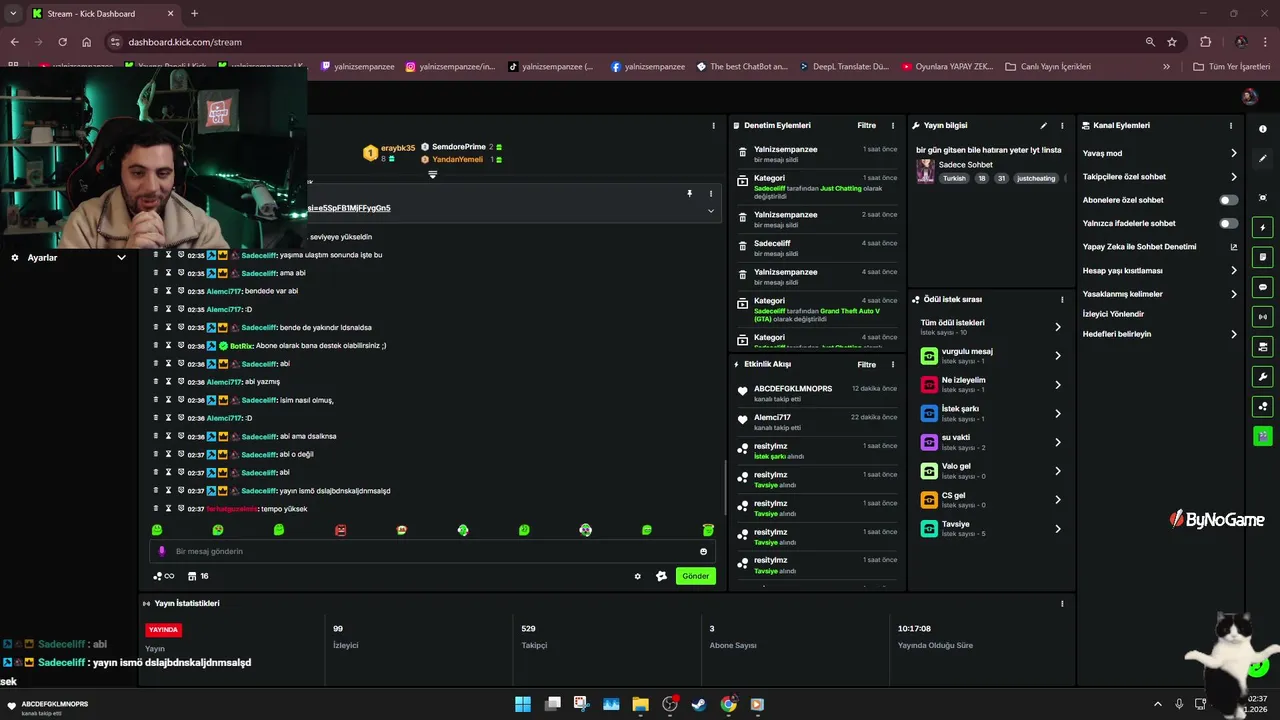This screenshot has width=1280, height=720.
Task: Open Tavsiye reward requests row
Action: pyautogui.click(x=991, y=528)
